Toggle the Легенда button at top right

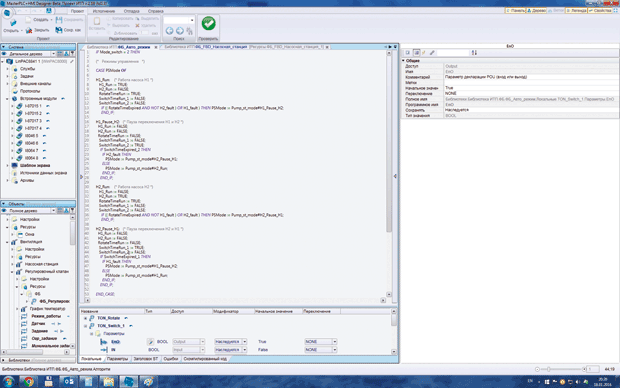pyautogui.click(x=576, y=11)
